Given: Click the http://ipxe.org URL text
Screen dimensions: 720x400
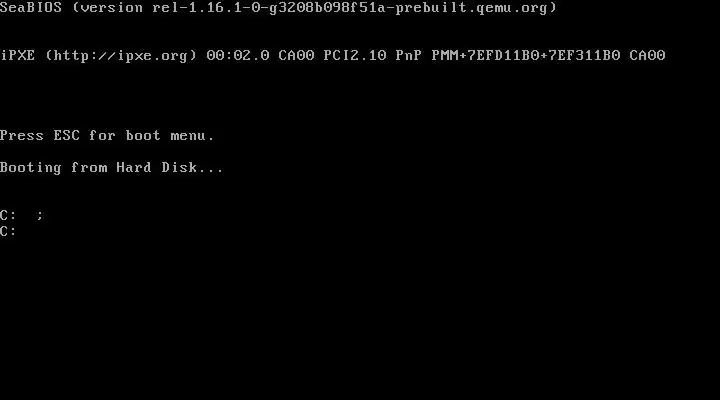Looking at the screenshot, I should pyautogui.click(x=121, y=56).
